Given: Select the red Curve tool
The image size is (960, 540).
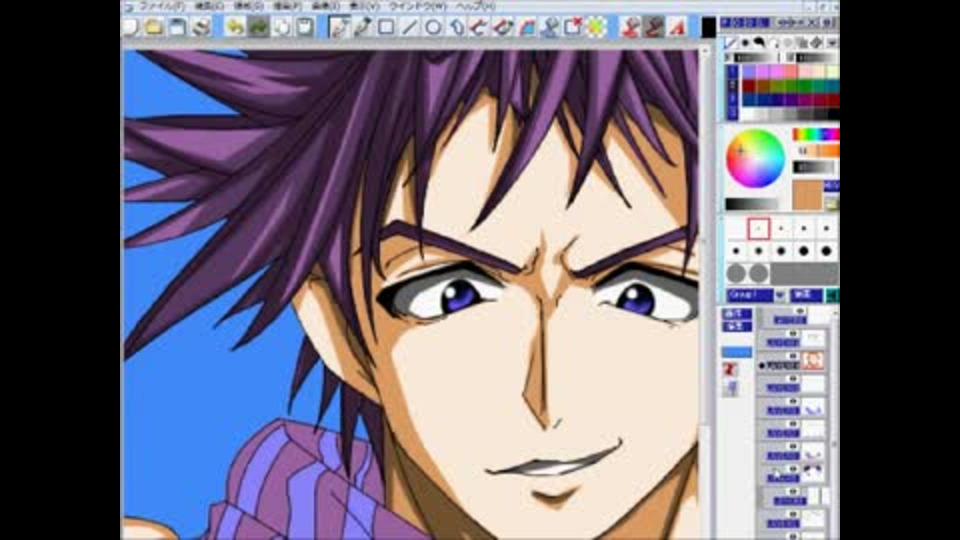Looking at the screenshot, I should tap(480, 27).
